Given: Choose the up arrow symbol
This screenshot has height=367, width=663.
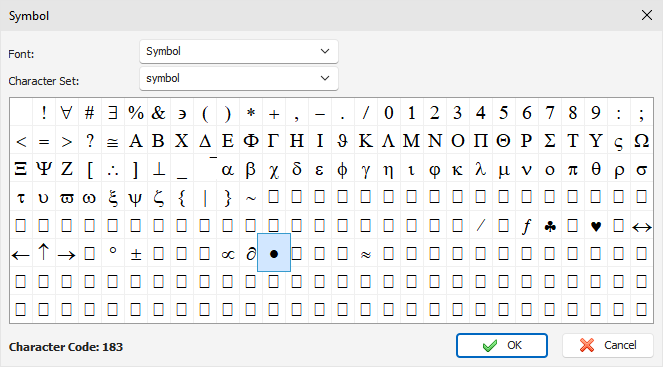Looking at the screenshot, I should 43,253.
